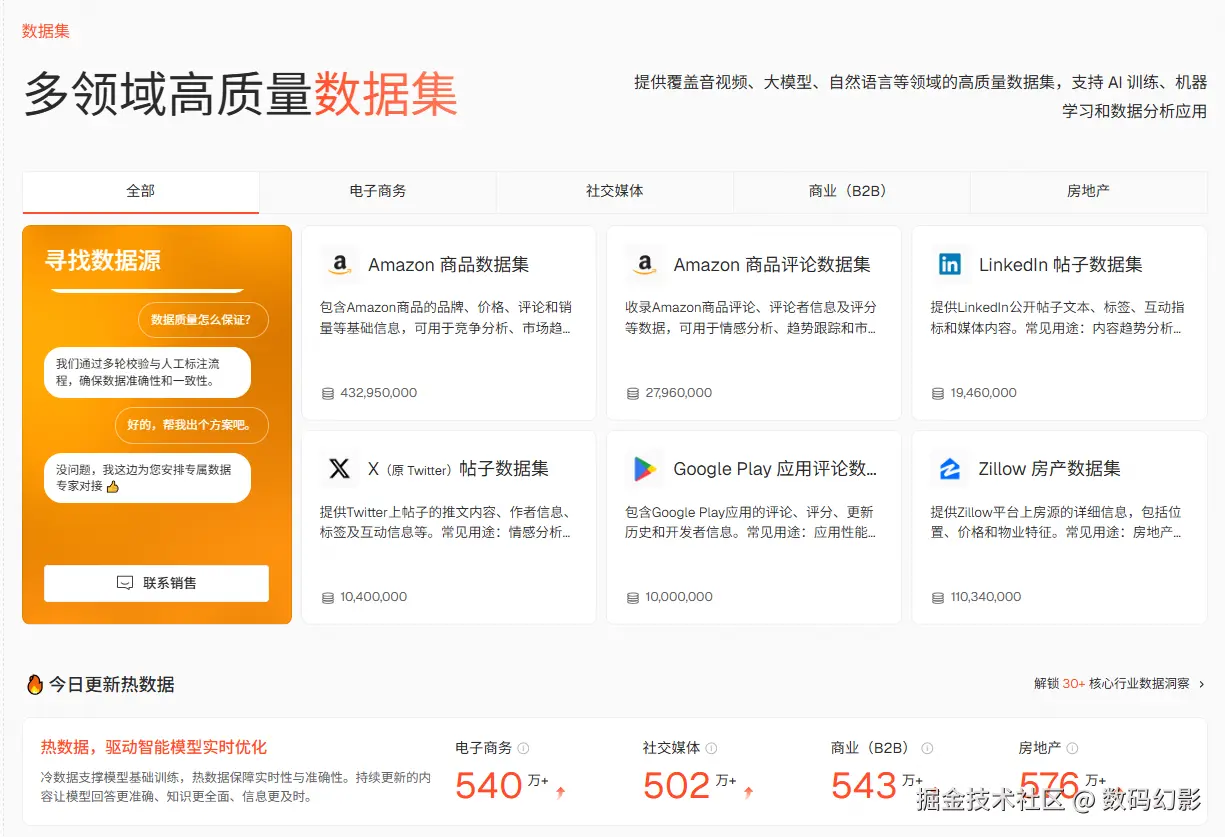The height and width of the screenshot is (837, 1225).
Task: Click the fire icon beside 今日更新热数据
Action: pos(35,684)
